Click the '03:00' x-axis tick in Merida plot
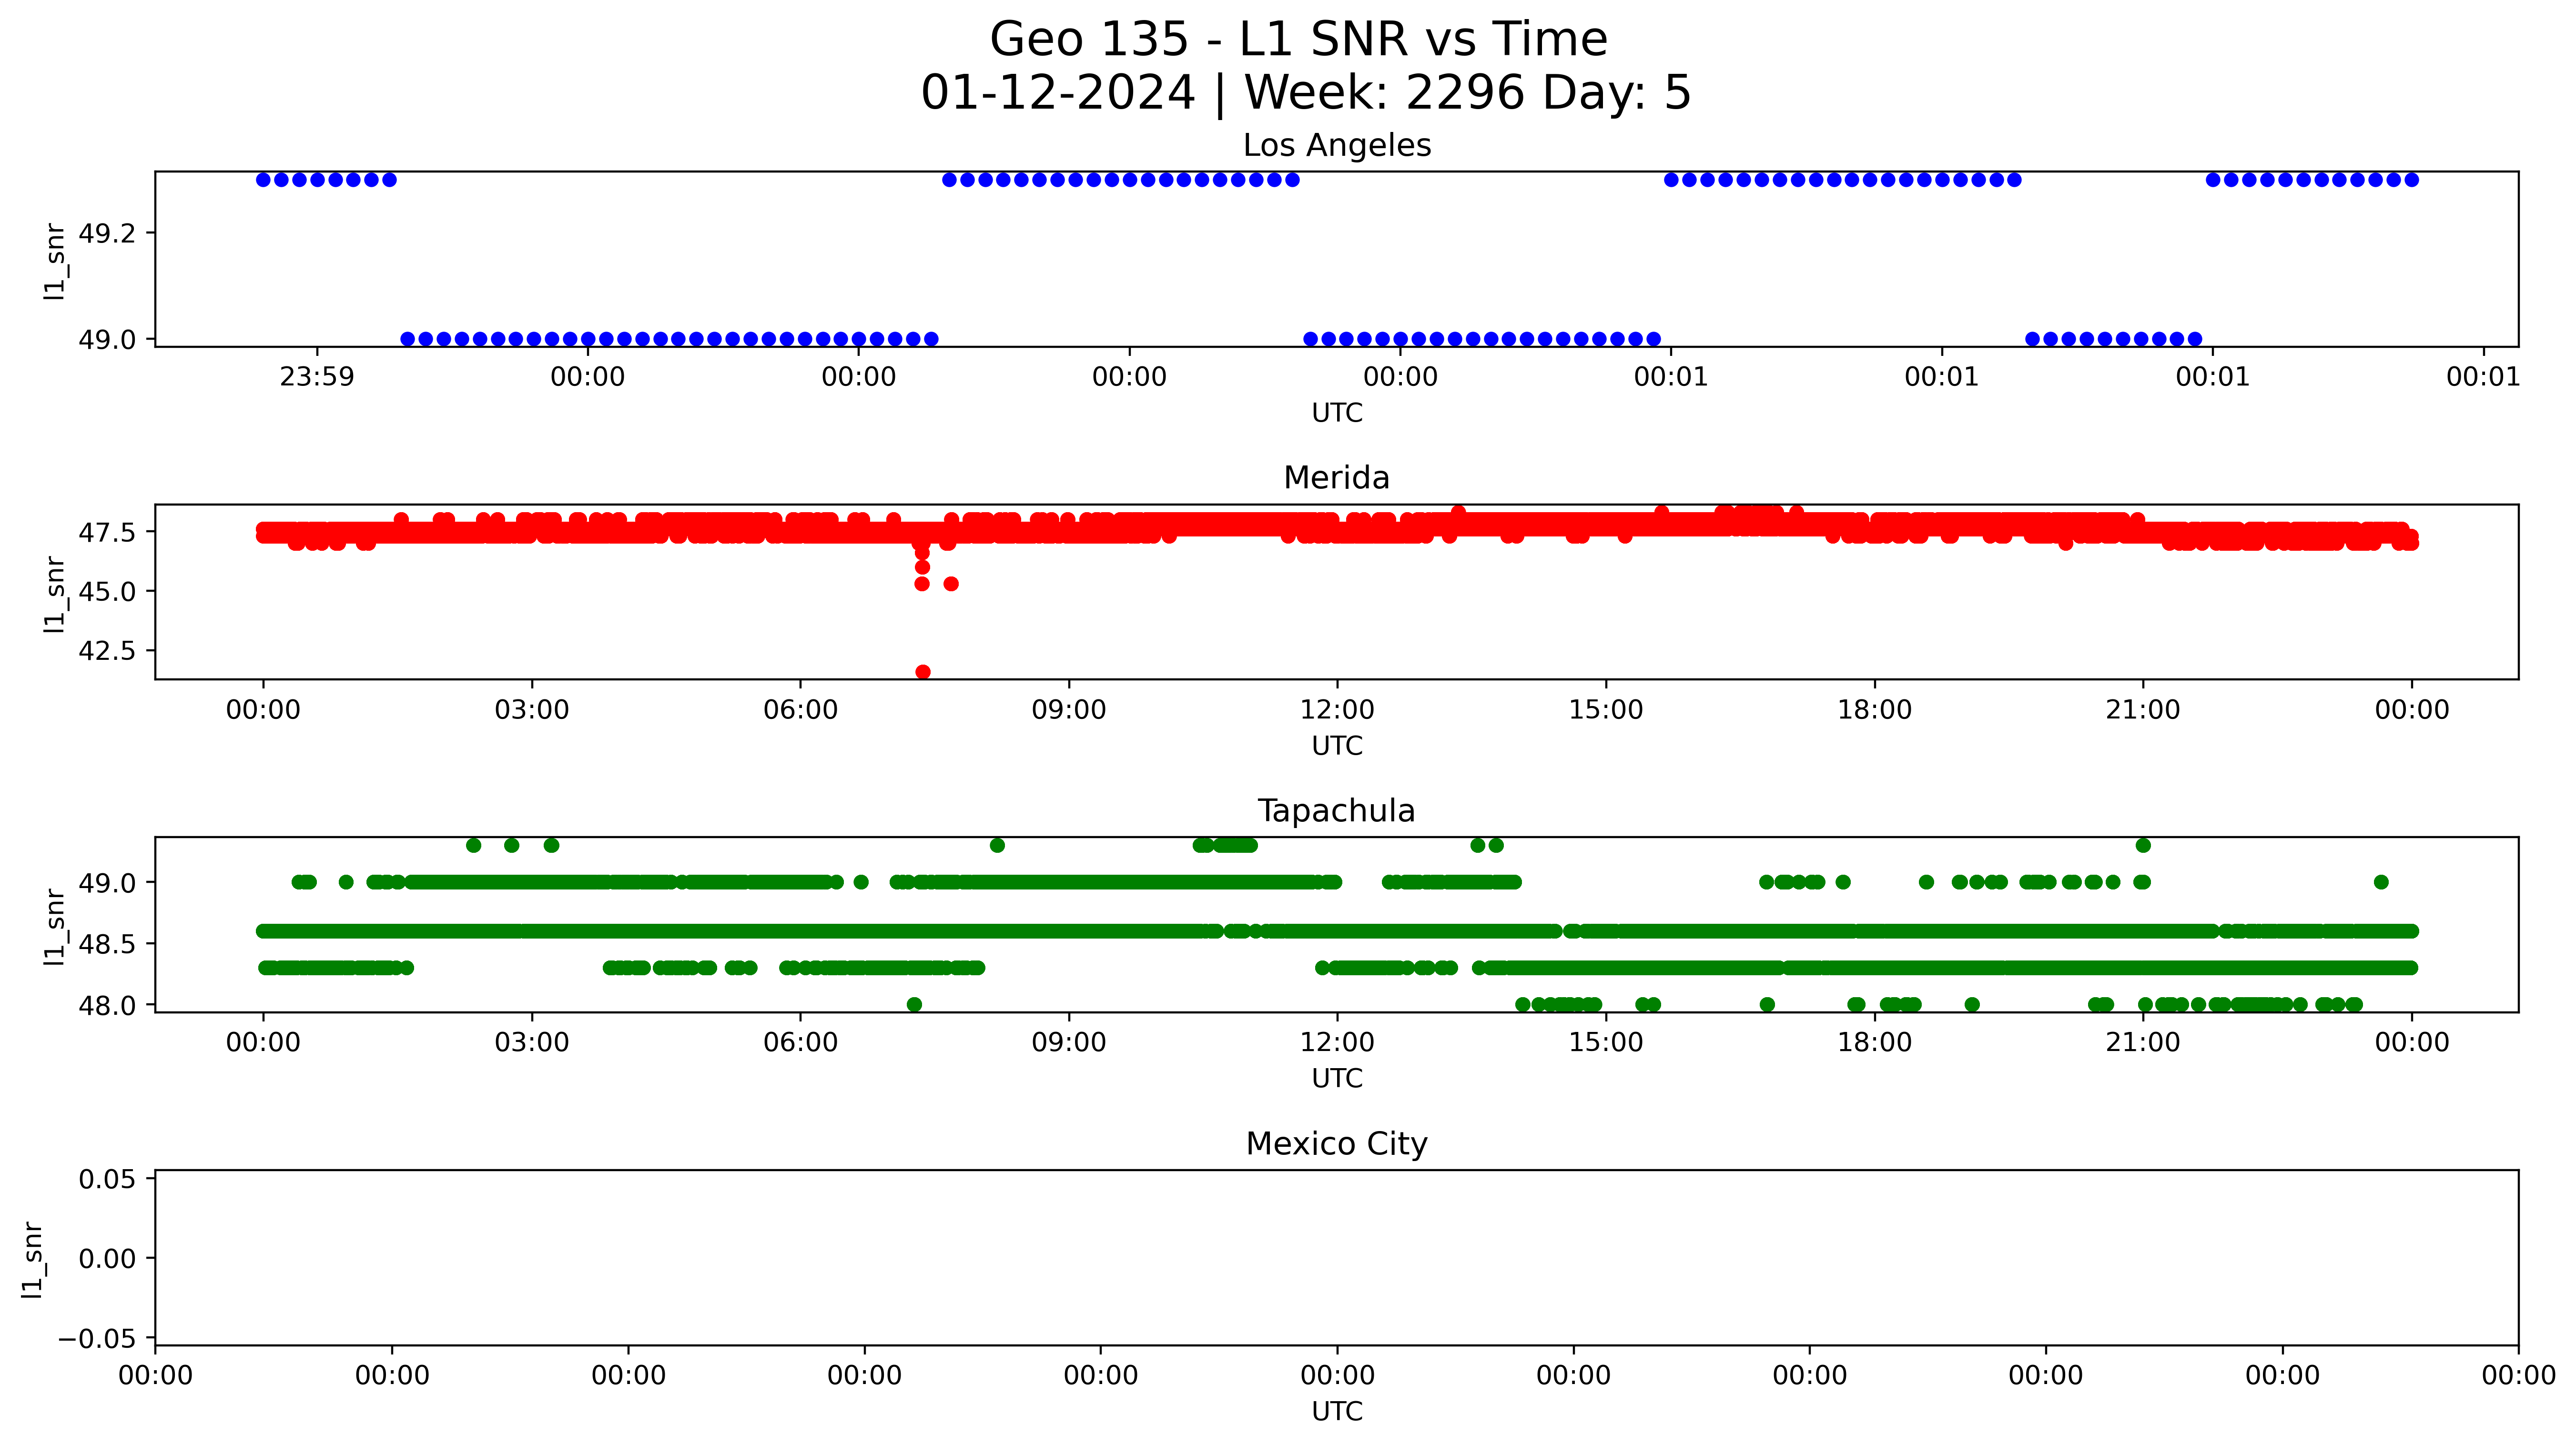Screen dimensions: 2576x1445 pos(532,710)
